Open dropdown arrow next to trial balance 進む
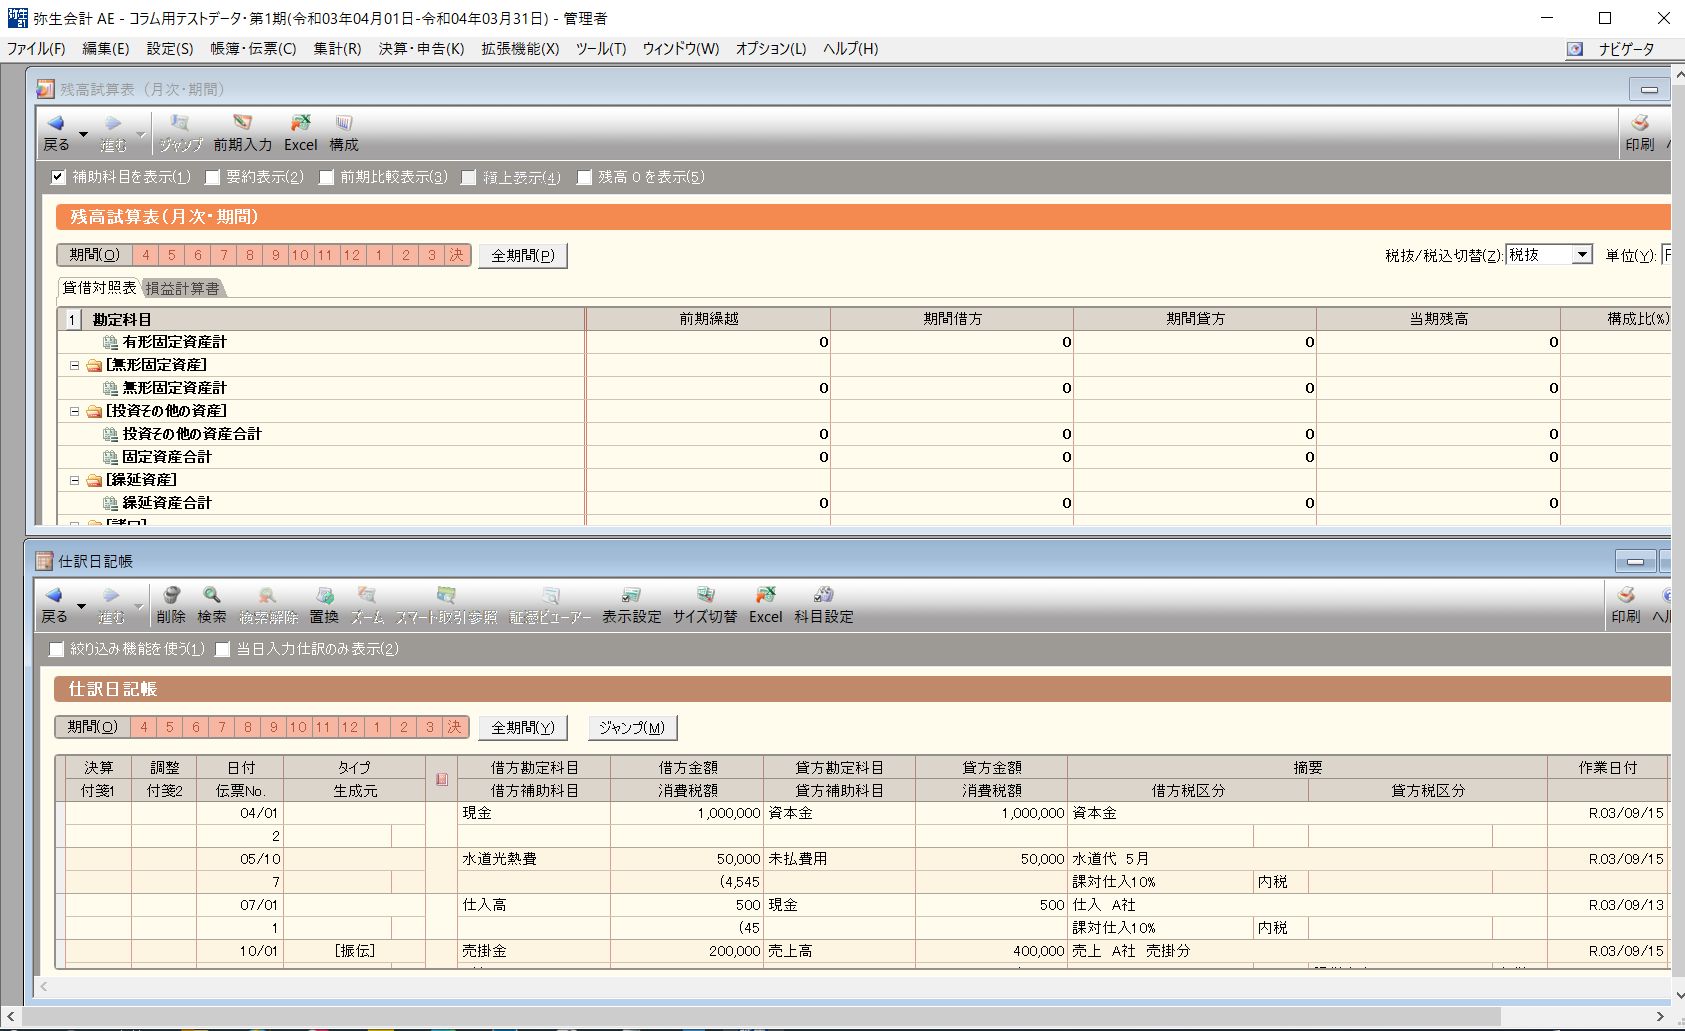 (x=140, y=134)
